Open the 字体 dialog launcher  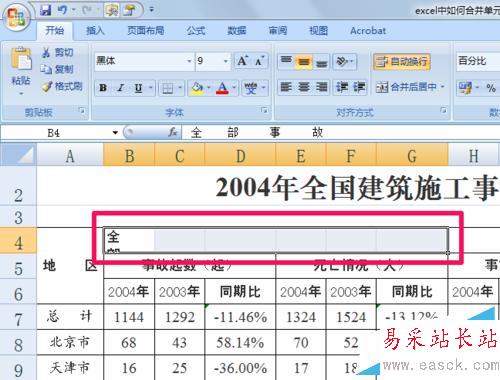tap(264, 110)
